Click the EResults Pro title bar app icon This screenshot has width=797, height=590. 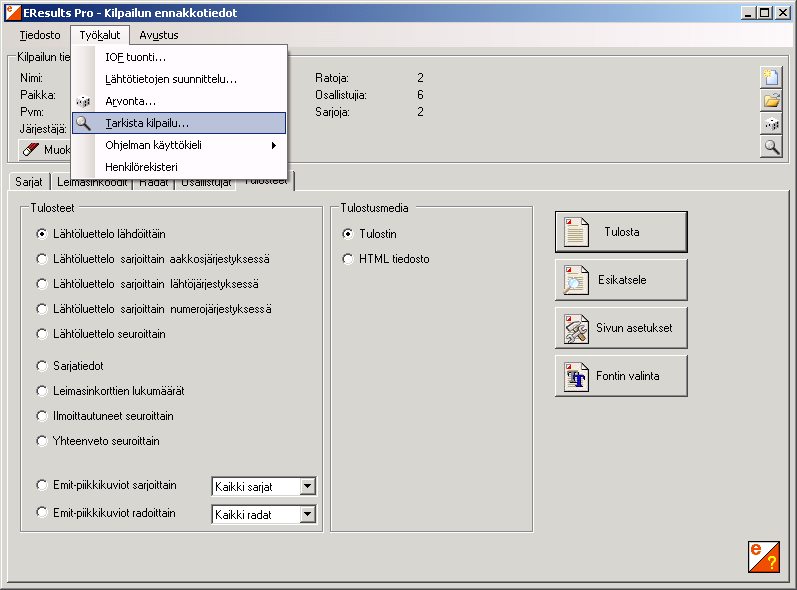(13, 13)
